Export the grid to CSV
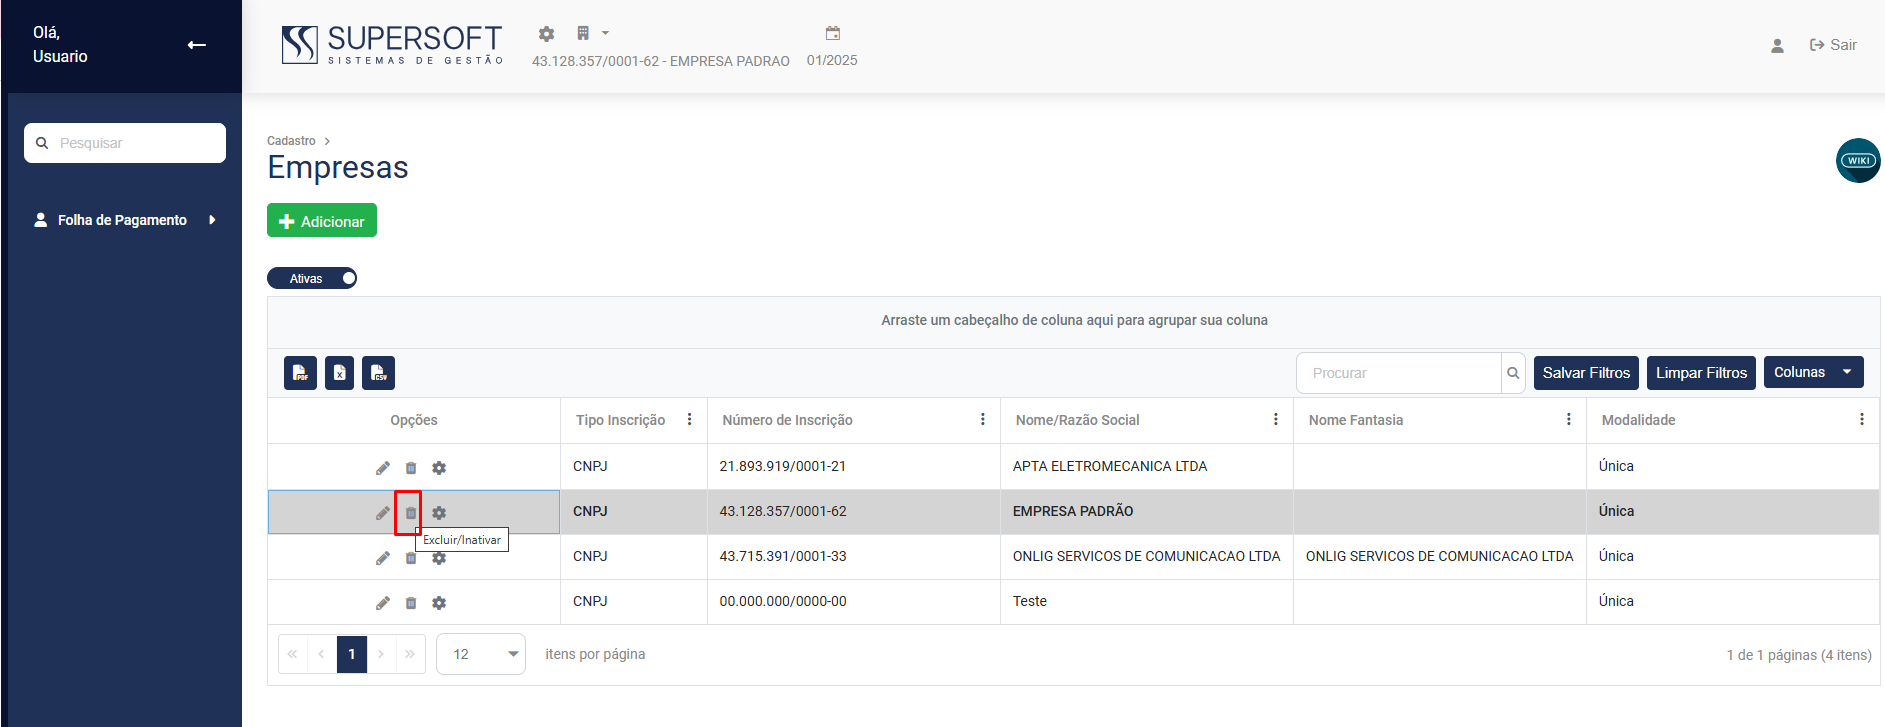 click(x=378, y=373)
